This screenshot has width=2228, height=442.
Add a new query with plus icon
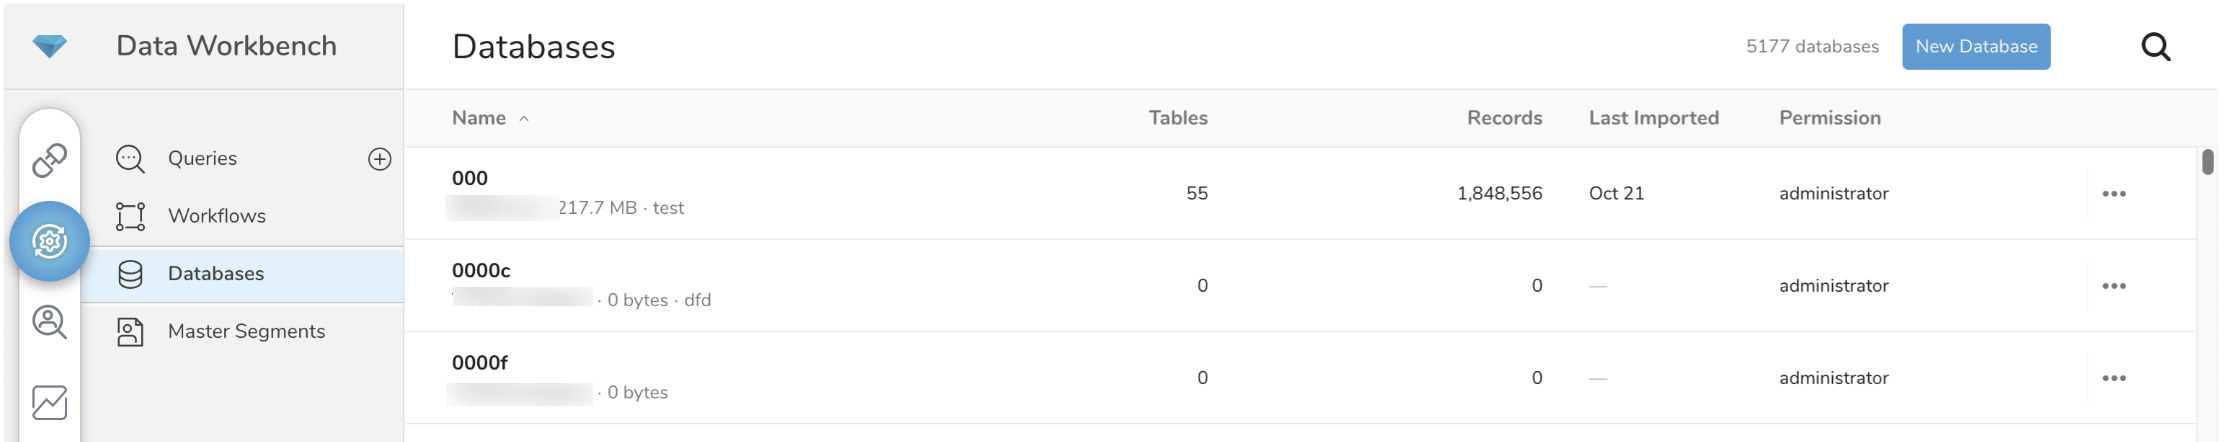[380, 159]
